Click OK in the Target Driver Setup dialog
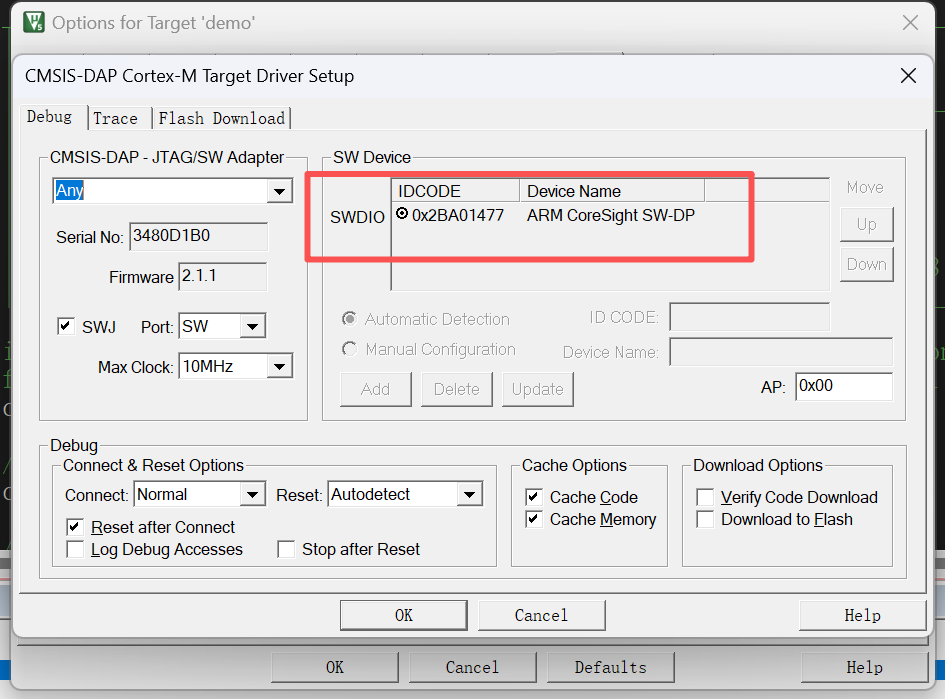Image resolution: width=945 pixels, height=699 pixels. [404, 615]
